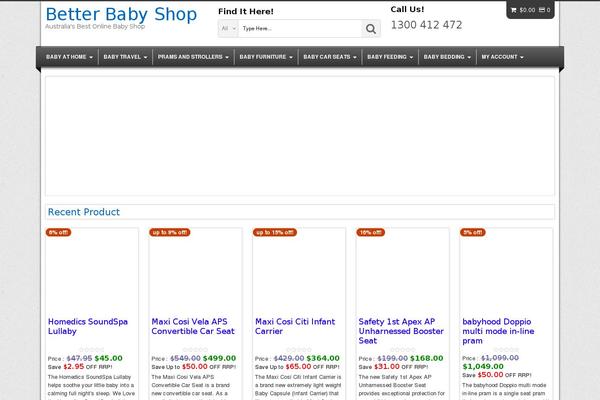Click the $499.00 Vela sale price
This screenshot has height=400, width=600.
[219, 359]
